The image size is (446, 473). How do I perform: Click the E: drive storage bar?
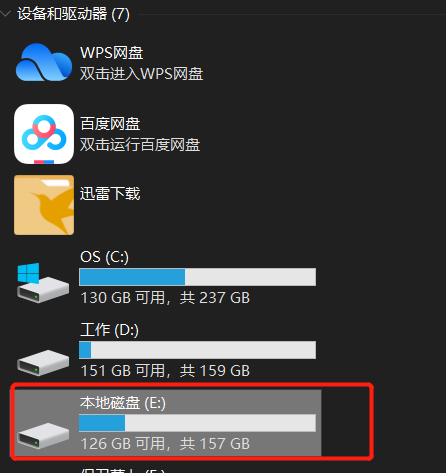click(197, 423)
